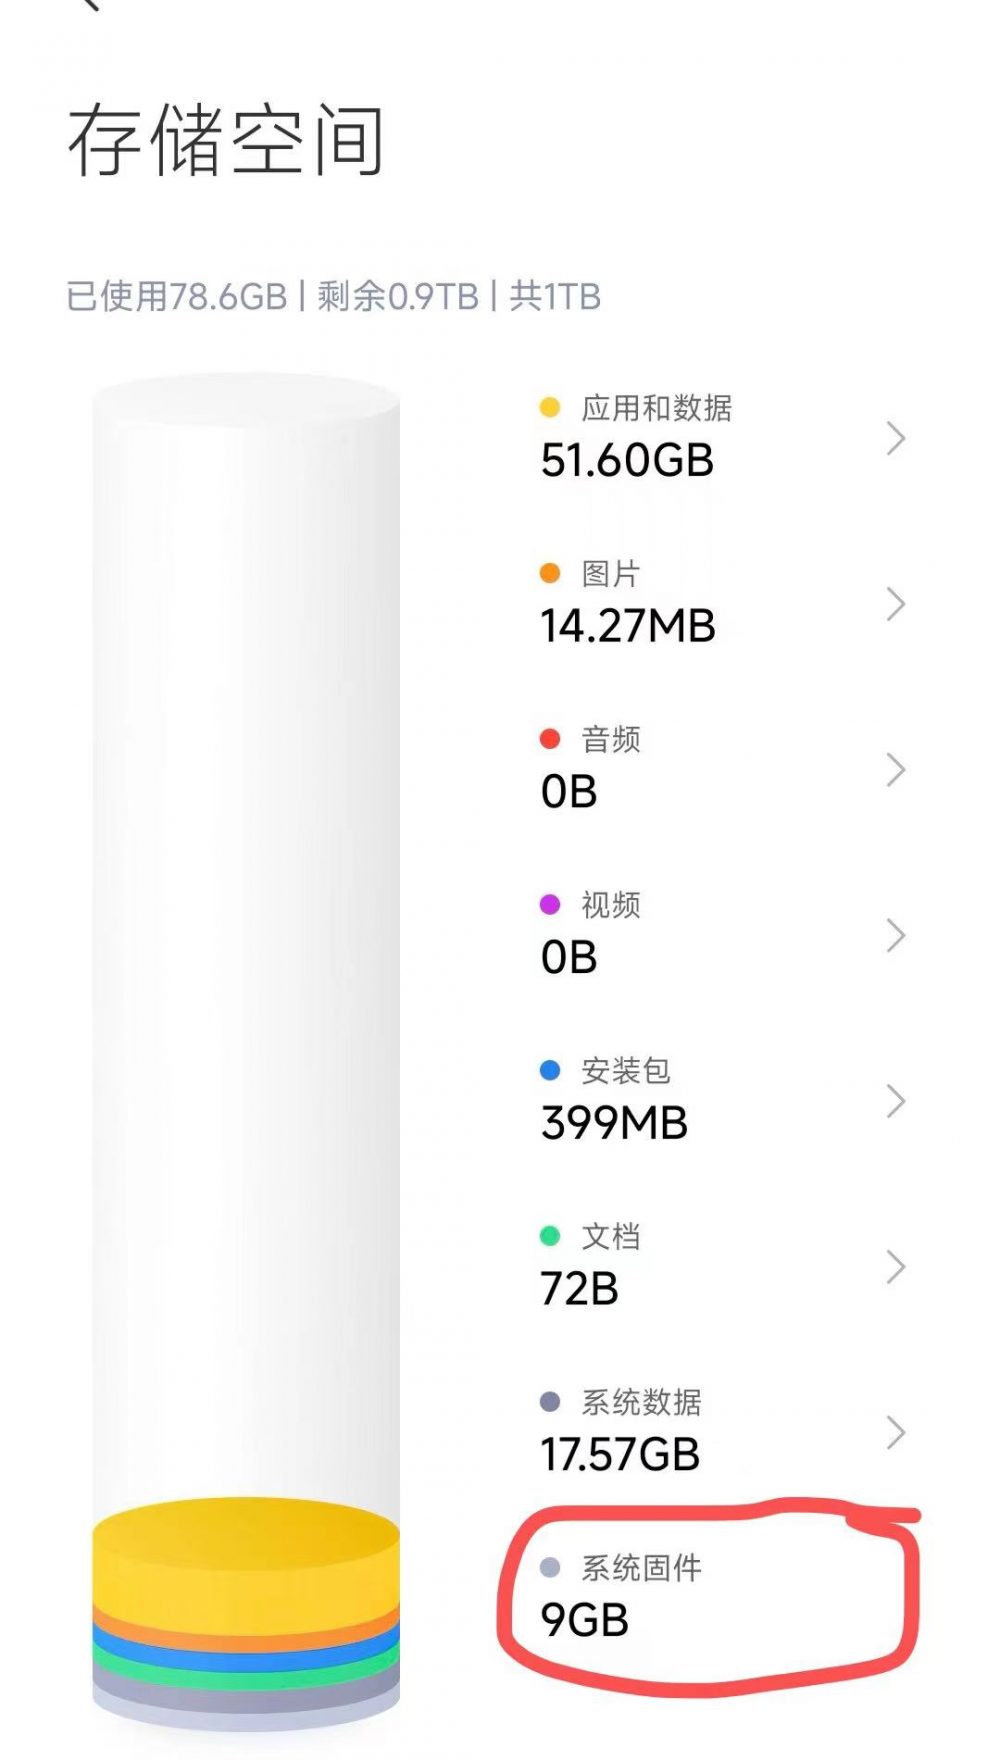Tap the yellow dot icon next to 应用和数据
The image size is (1000, 1760).
tap(548, 407)
